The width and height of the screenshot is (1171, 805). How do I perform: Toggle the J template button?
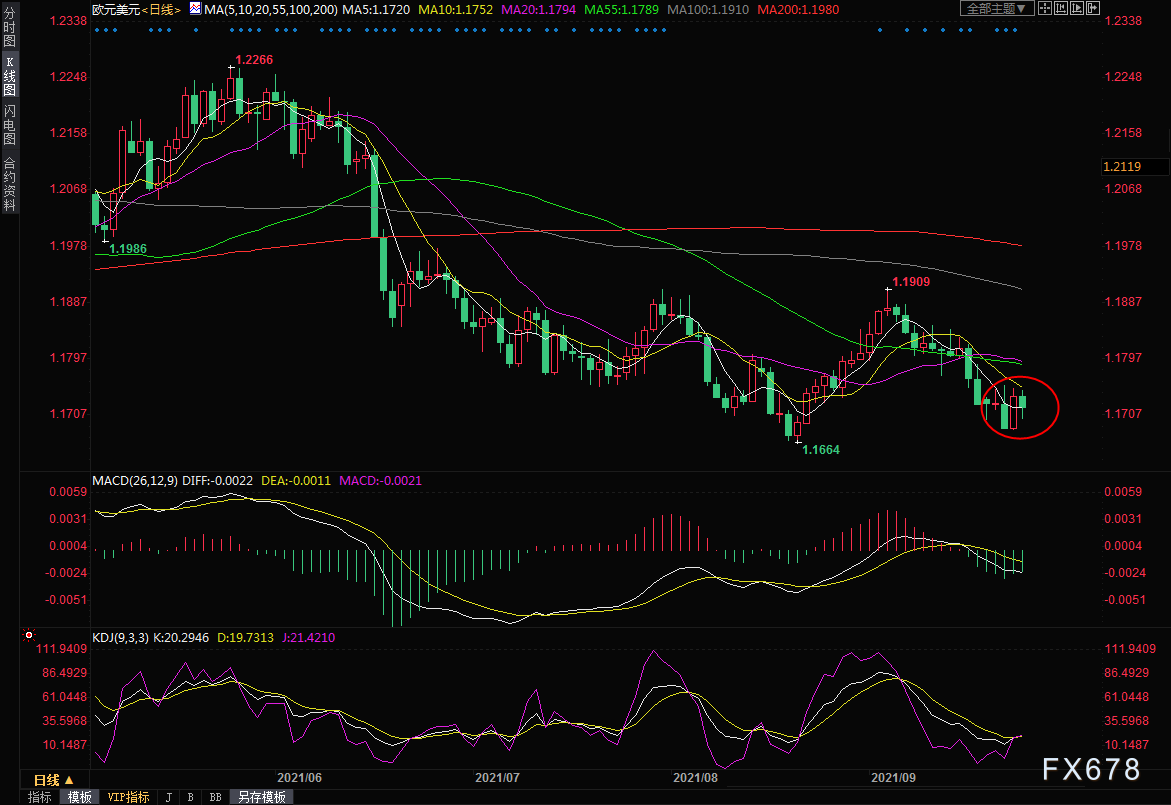point(167,797)
